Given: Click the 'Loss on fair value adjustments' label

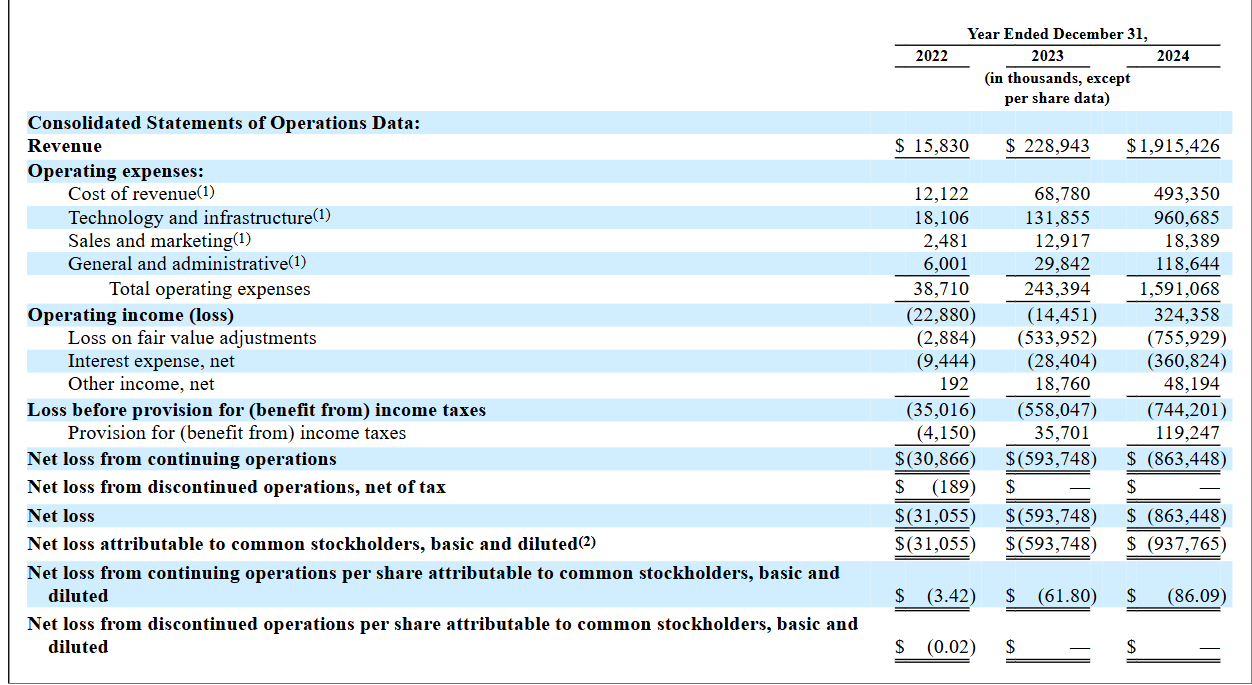Looking at the screenshot, I should tap(192, 338).
